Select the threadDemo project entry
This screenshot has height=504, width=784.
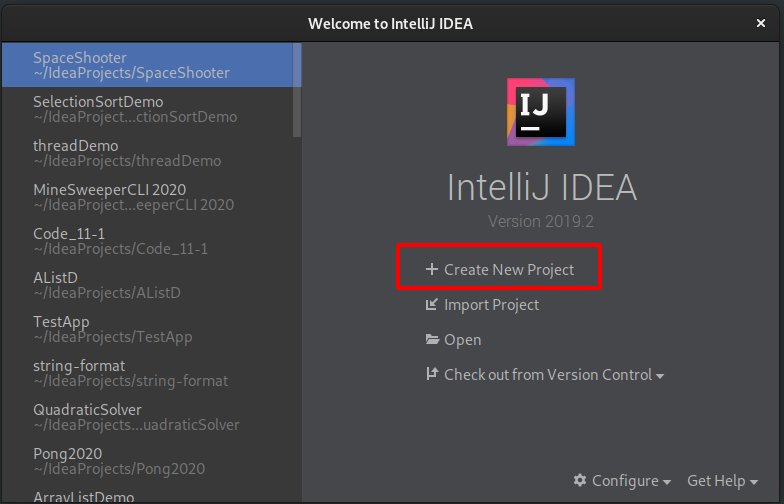coord(148,153)
